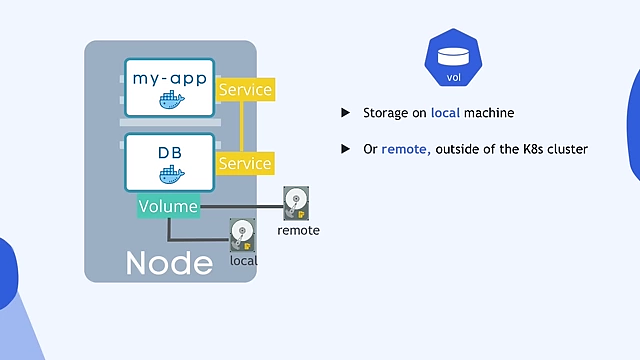Click the Docker whale in my-app box

pos(171,100)
